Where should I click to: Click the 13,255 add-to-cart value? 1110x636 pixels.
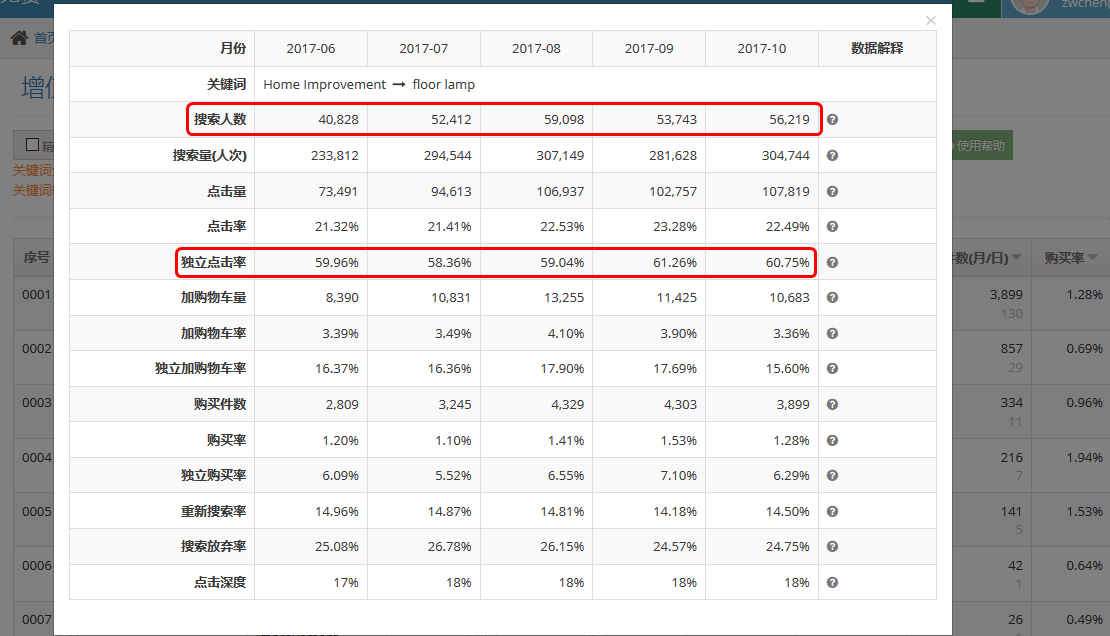tap(564, 297)
